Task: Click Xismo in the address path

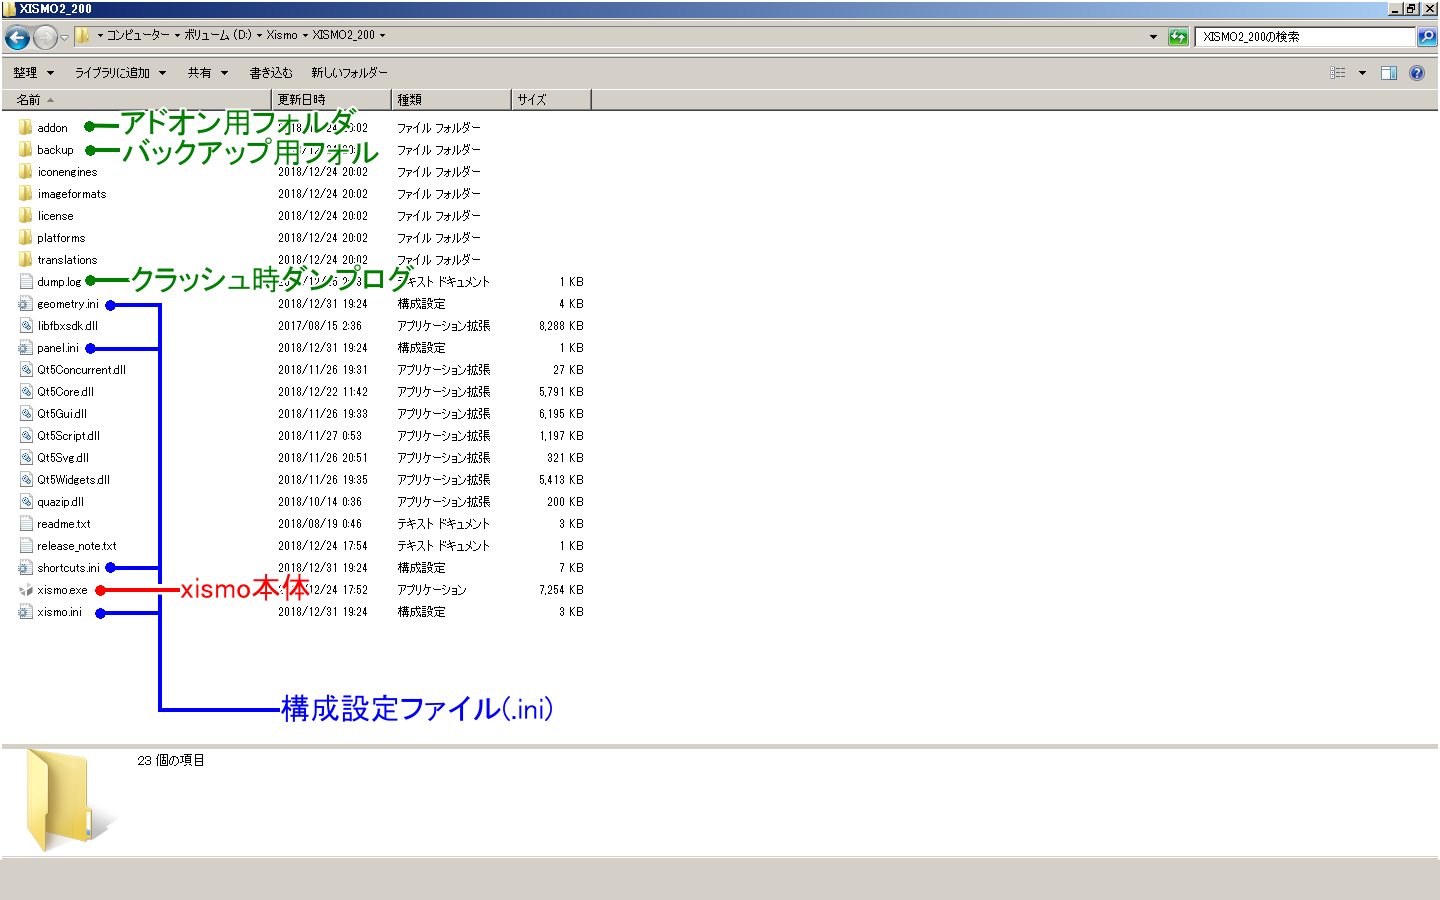Action: coord(282,35)
